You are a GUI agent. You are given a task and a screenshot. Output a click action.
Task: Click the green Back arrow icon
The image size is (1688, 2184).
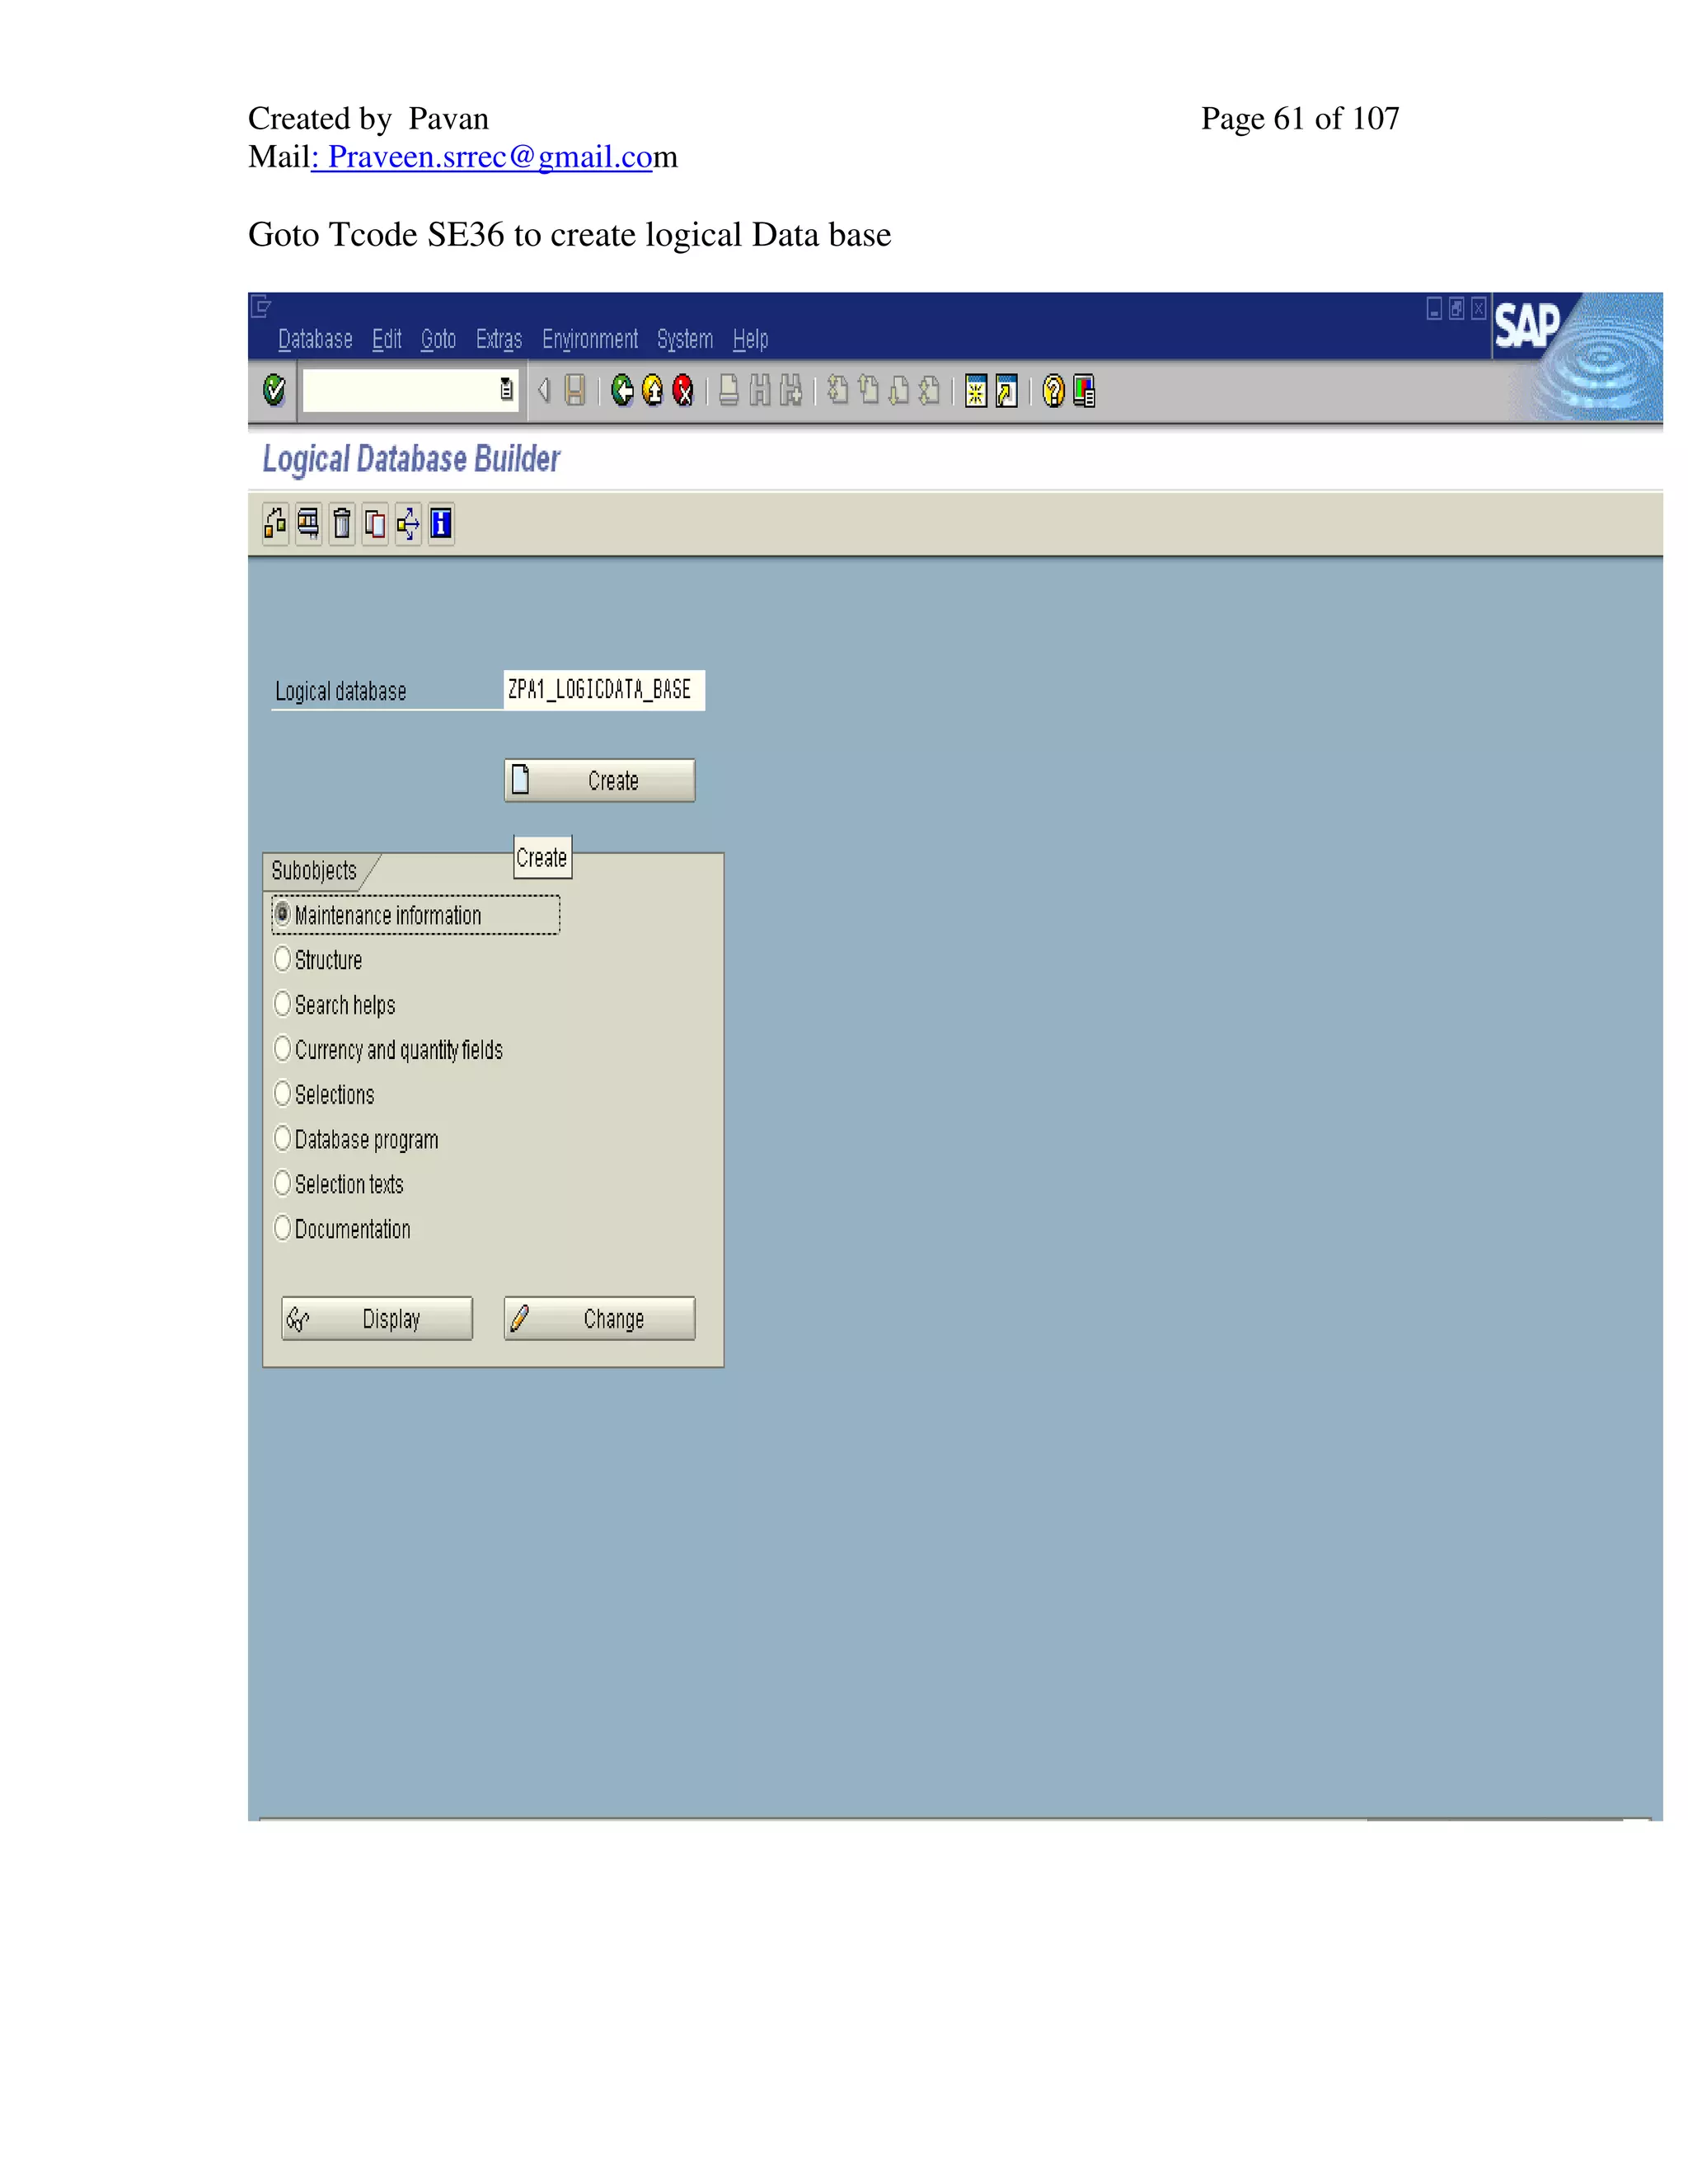click(x=622, y=390)
